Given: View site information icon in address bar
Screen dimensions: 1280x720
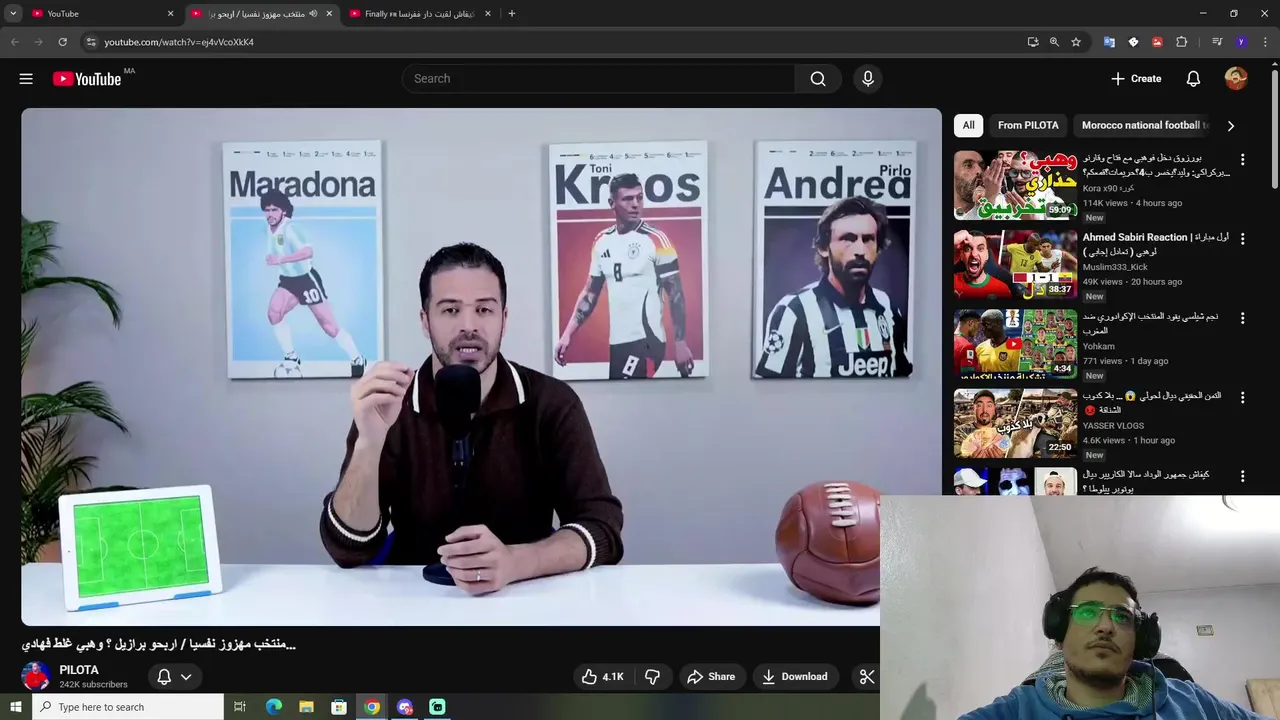Looking at the screenshot, I should point(90,42).
